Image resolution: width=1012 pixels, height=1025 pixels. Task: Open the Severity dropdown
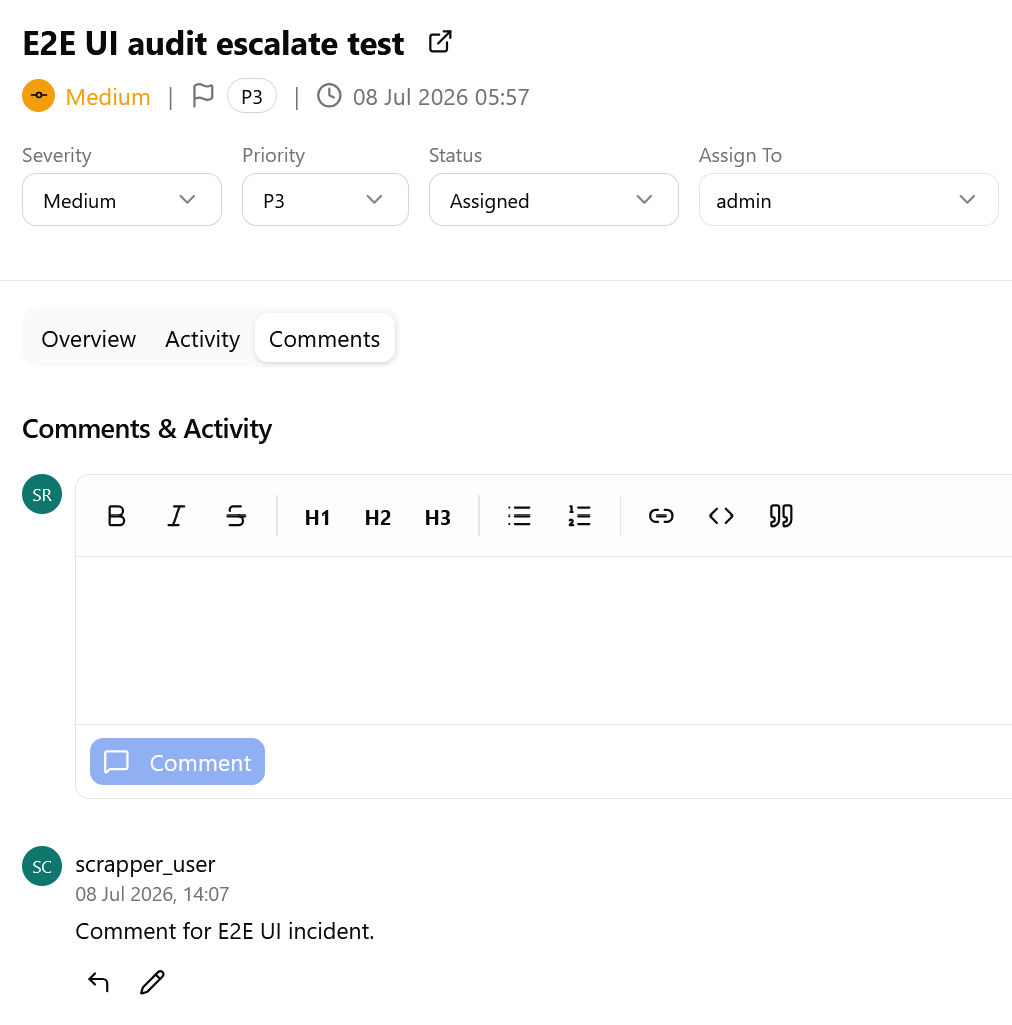click(x=122, y=200)
